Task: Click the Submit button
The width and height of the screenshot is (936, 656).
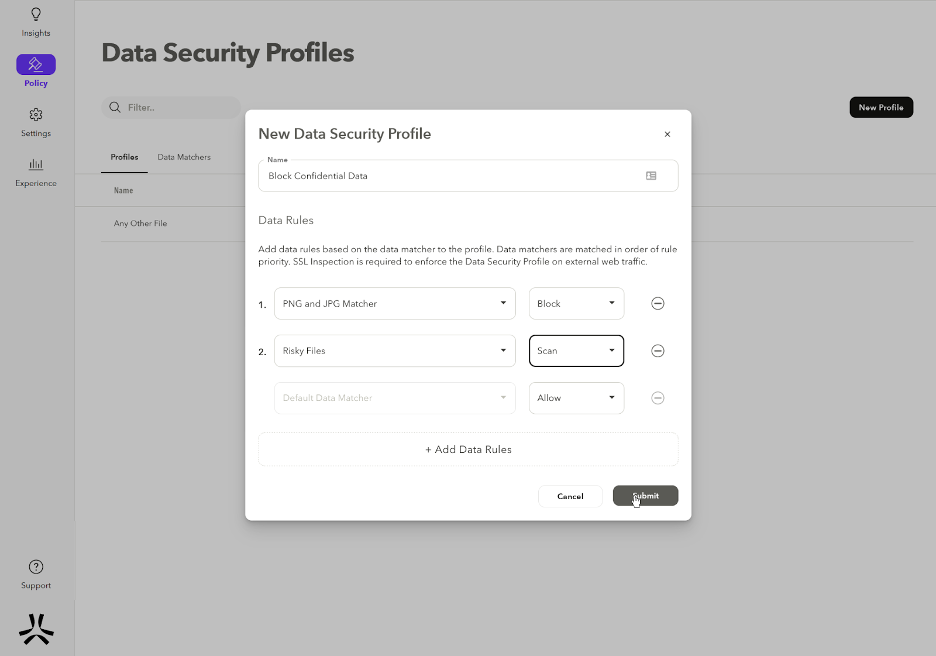Action: coord(645,496)
